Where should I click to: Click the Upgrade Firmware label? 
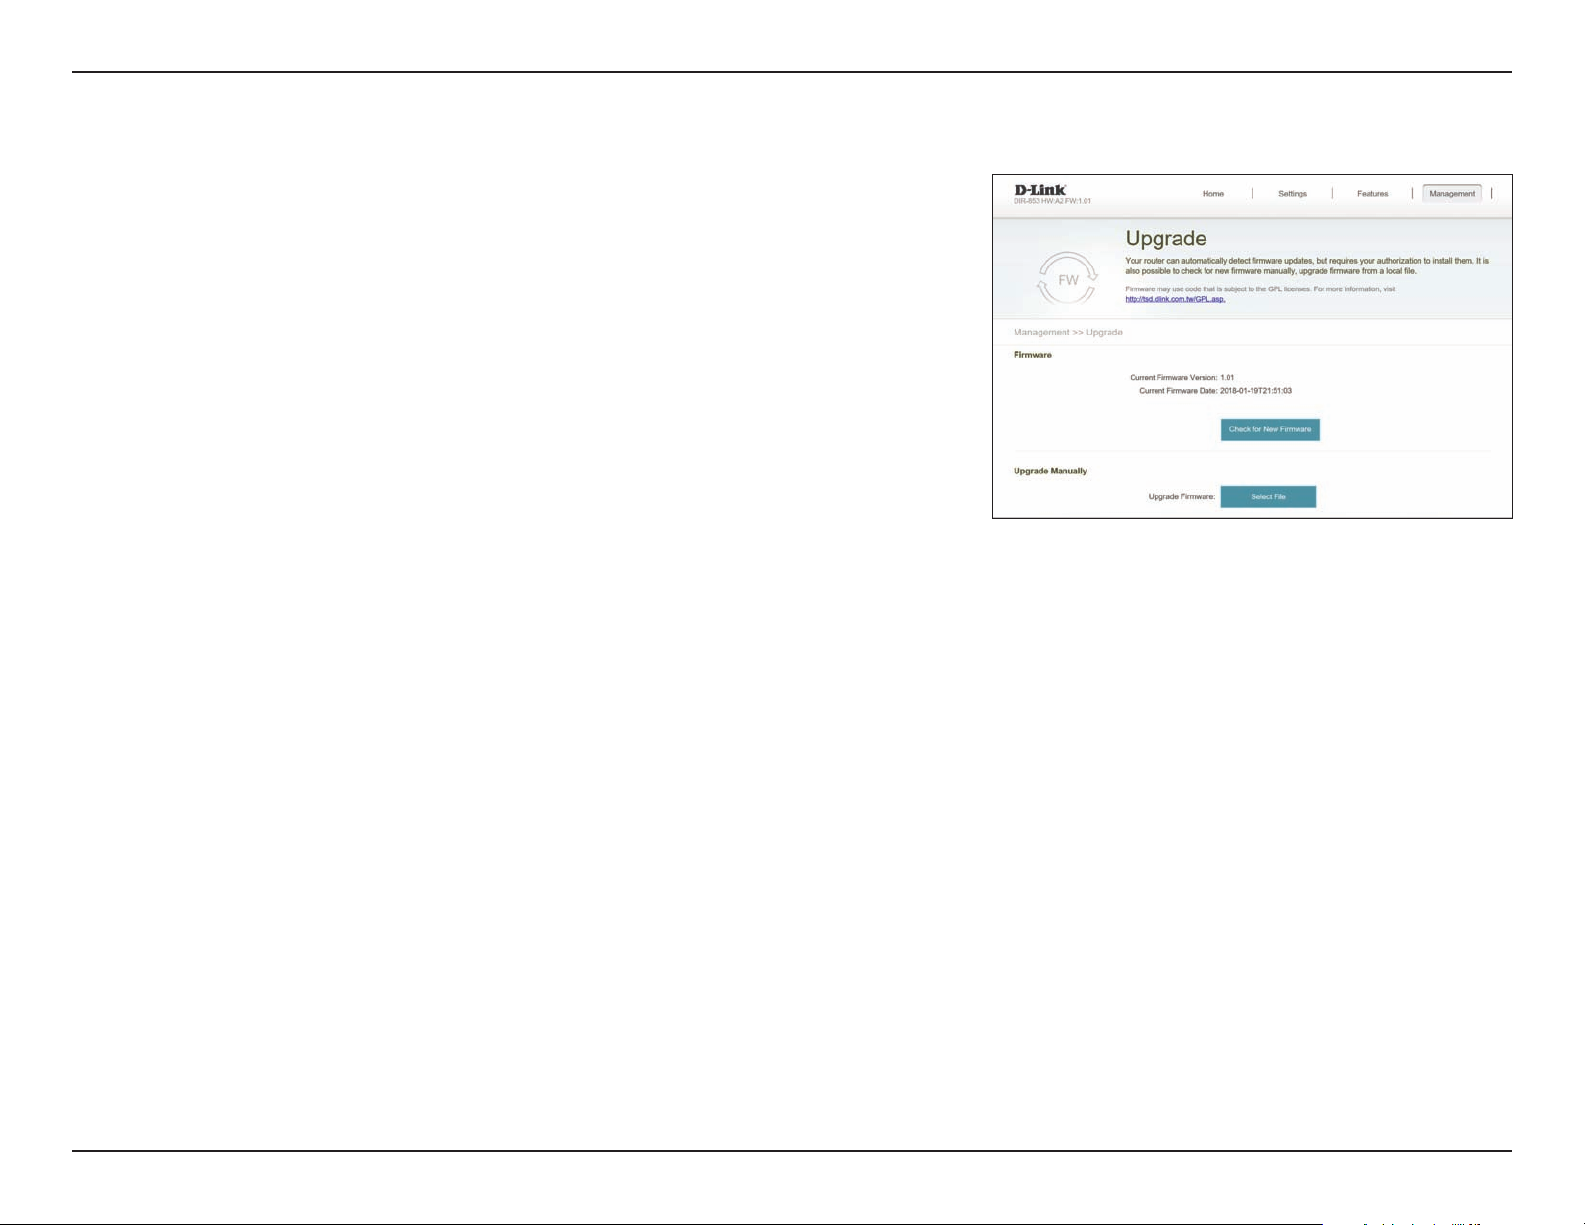coord(1181,497)
